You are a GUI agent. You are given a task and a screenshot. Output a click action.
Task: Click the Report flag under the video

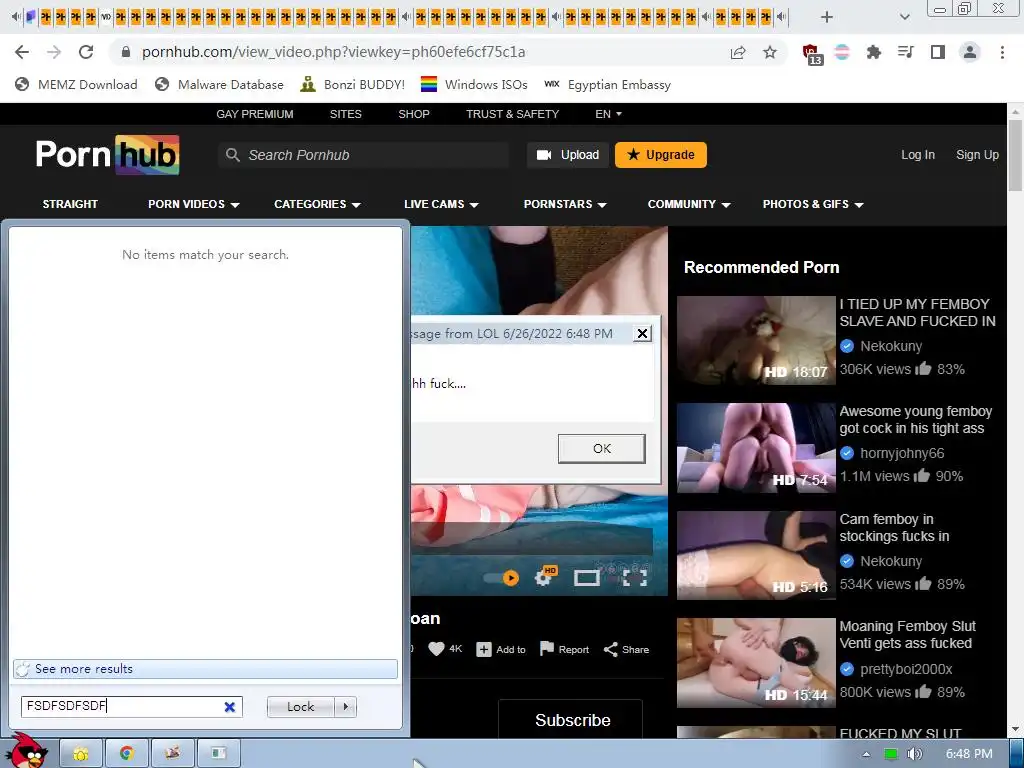(564, 649)
